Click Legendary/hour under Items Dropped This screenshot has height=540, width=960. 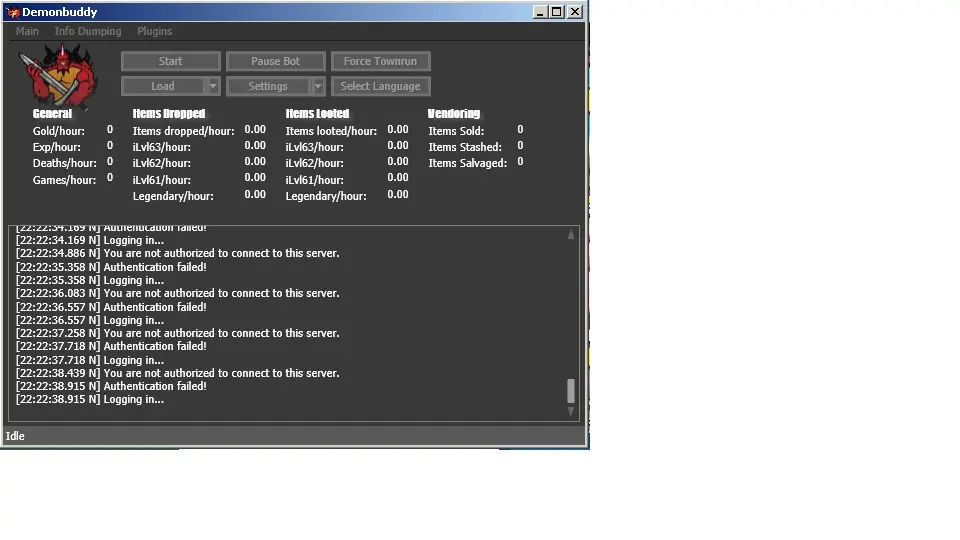coord(173,197)
